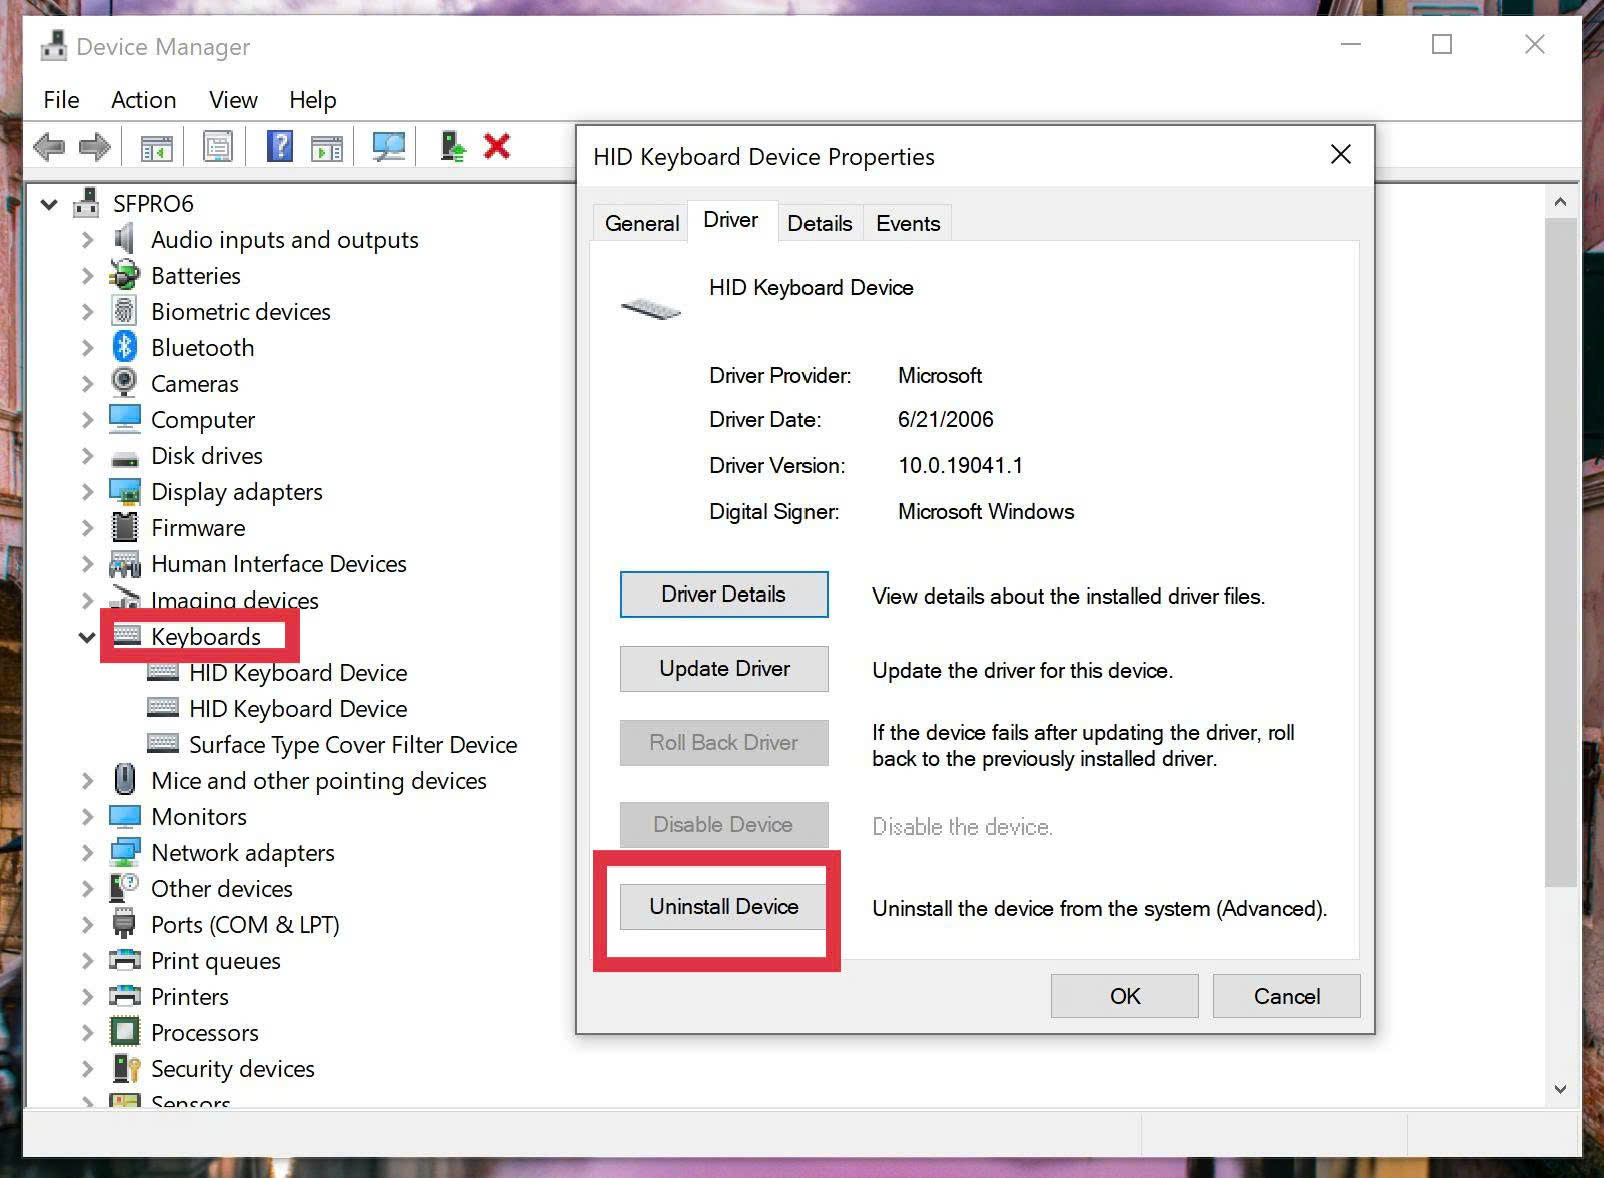Viewport: 1604px width, 1178px height.
Task: Click red X Uninstall device toolbar icon
Action: 497,147
